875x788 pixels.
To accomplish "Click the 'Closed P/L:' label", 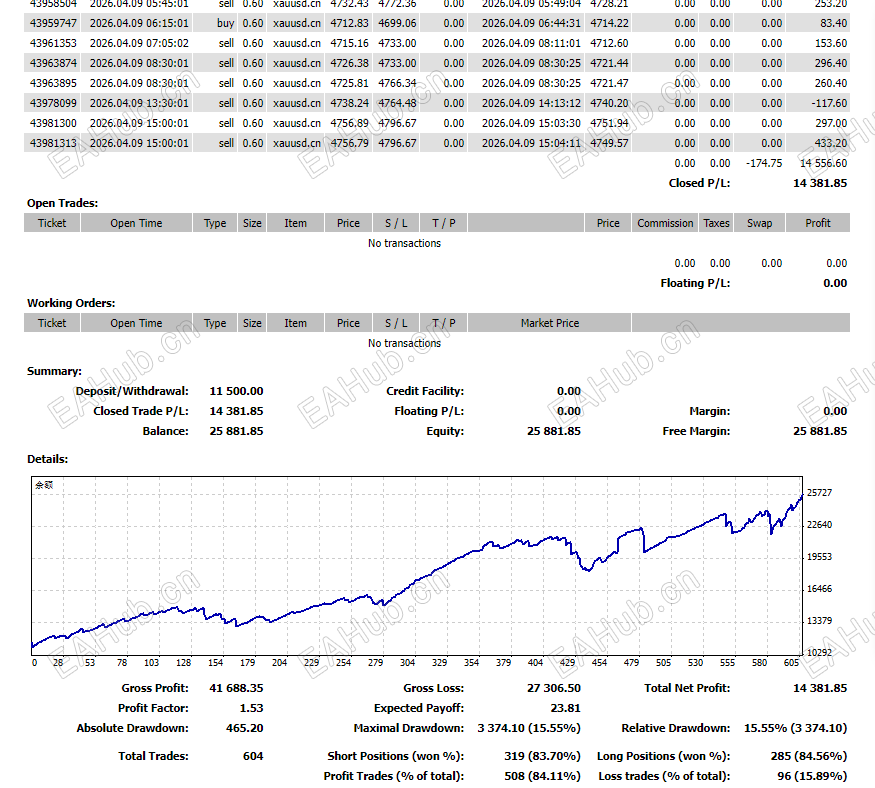I will coord(699,183).
